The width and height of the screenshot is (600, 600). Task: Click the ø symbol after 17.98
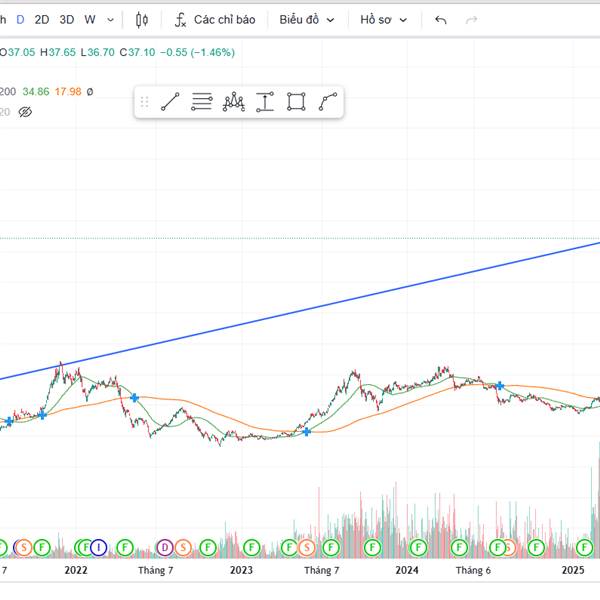[x=90, y=92]
